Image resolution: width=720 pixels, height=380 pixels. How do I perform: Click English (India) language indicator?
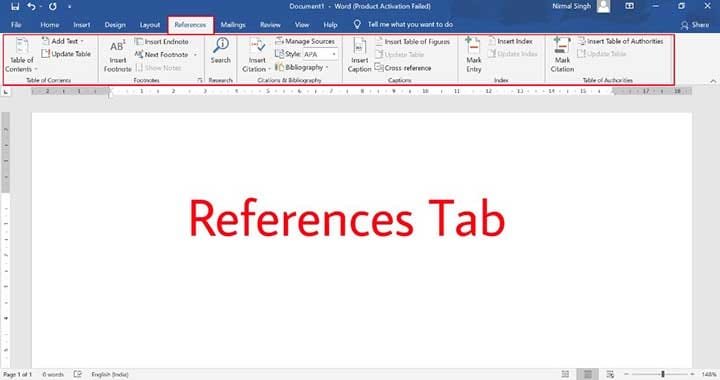click(x=110, y=374)
